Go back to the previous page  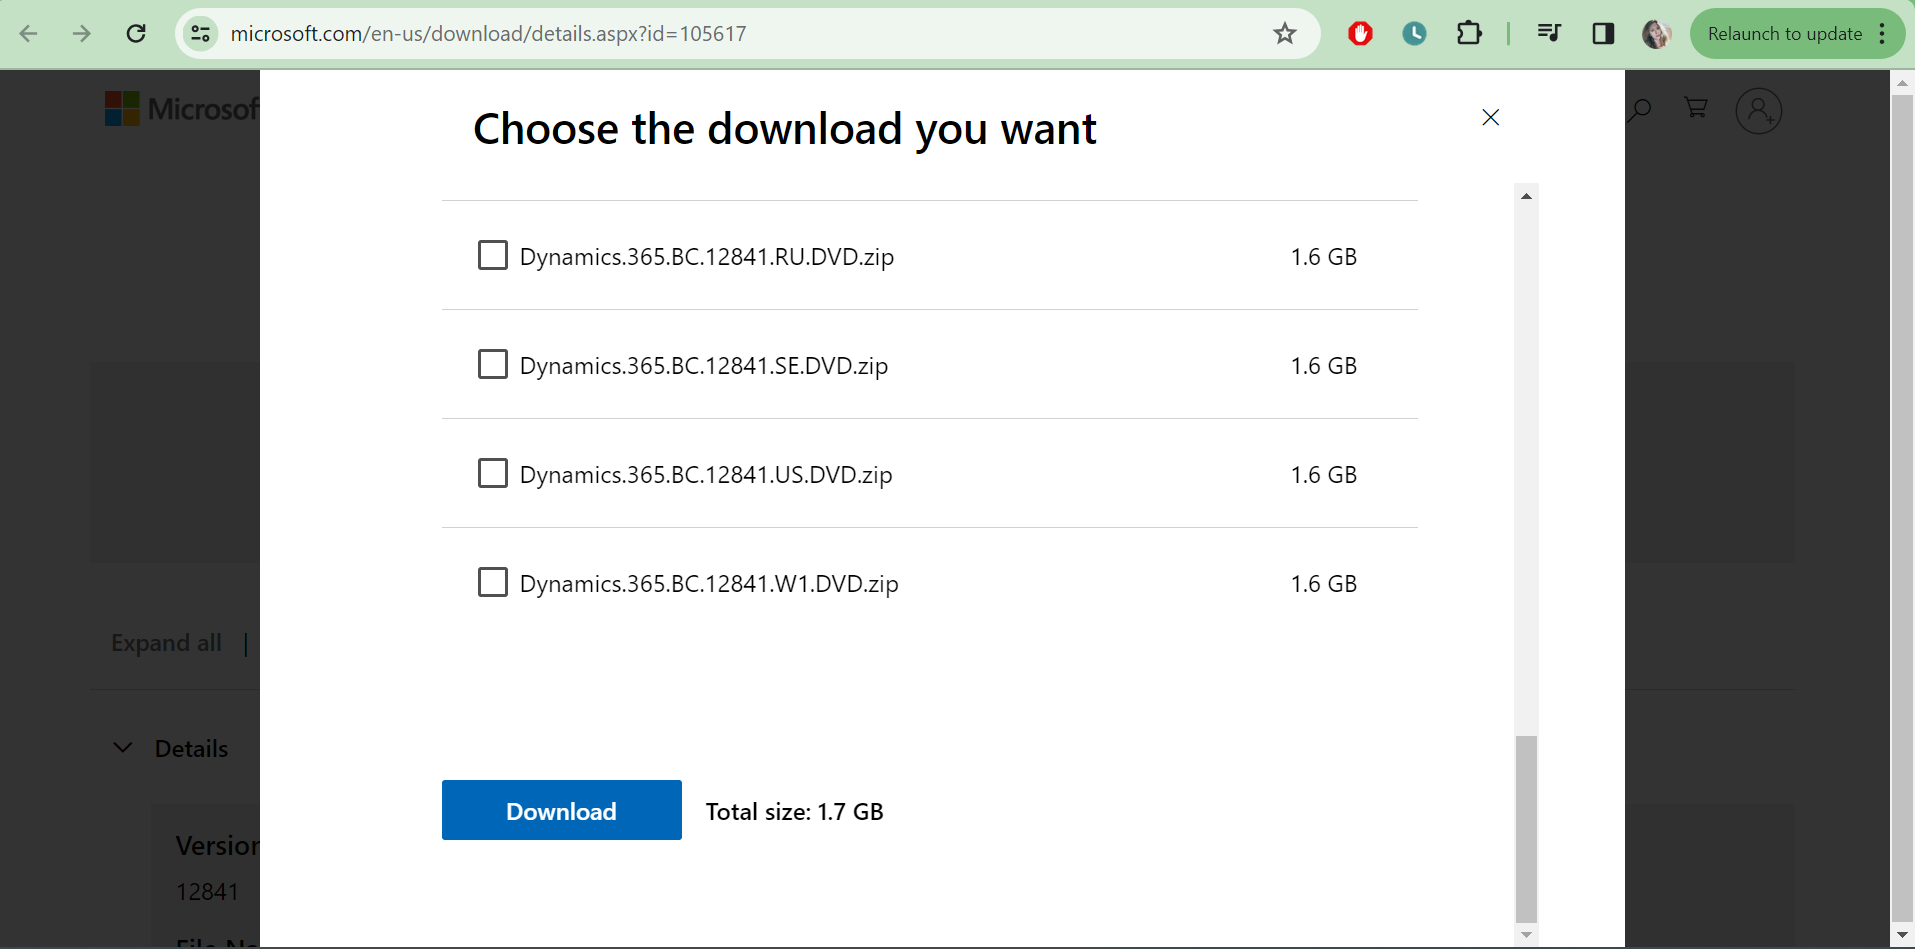click(29, 34)
